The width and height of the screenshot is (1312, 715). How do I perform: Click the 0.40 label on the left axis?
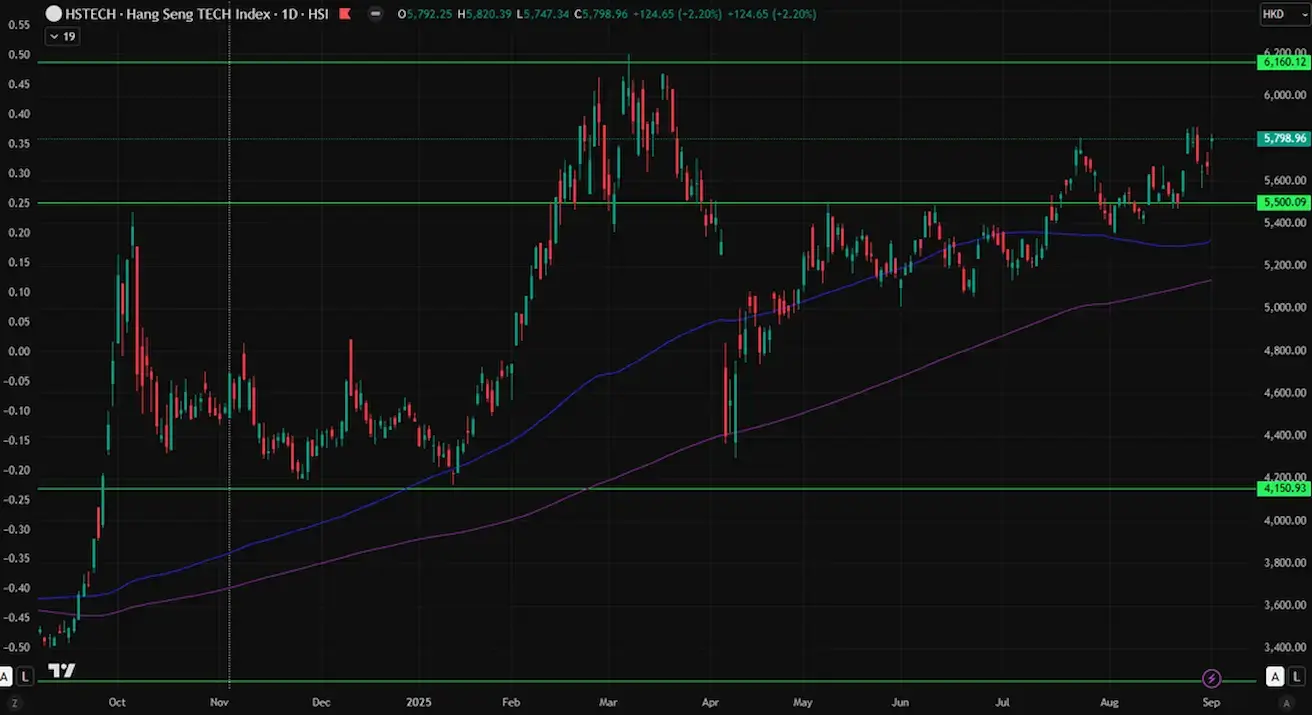click(18, 114)
